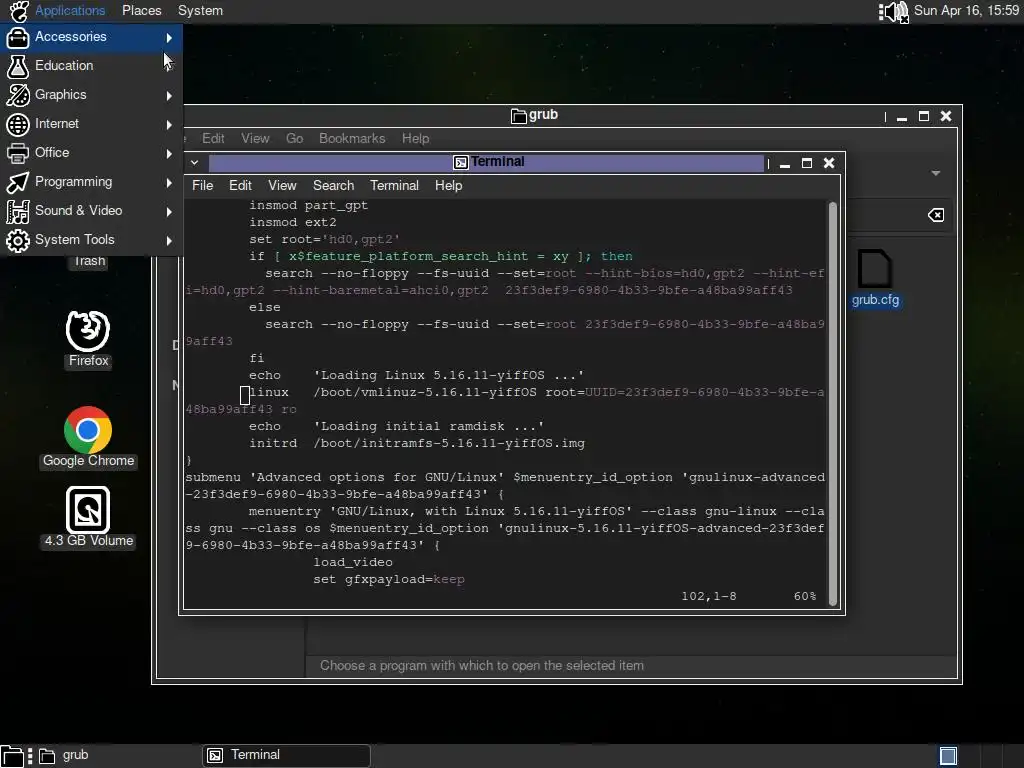Viewport: 1024px width, 768px height.
Task: Open terminal window menu chevron
Action: tap(195, 162)
